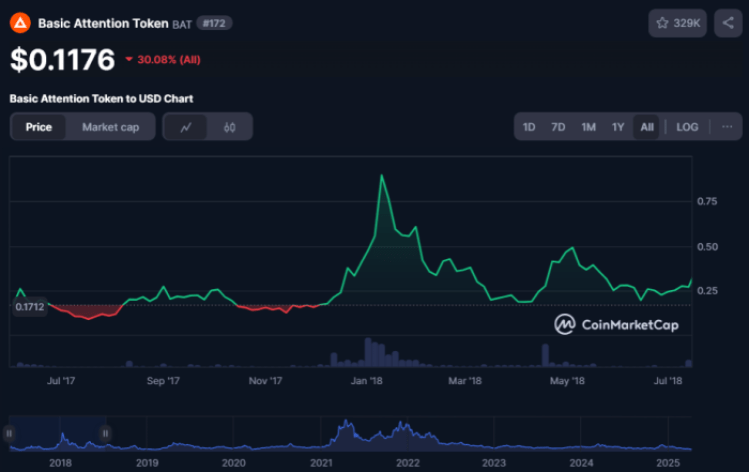Viewport: 749px width, 472px height.
Task: Select the 1D time range
Action: pyautogui.click(x=530, y=127)
